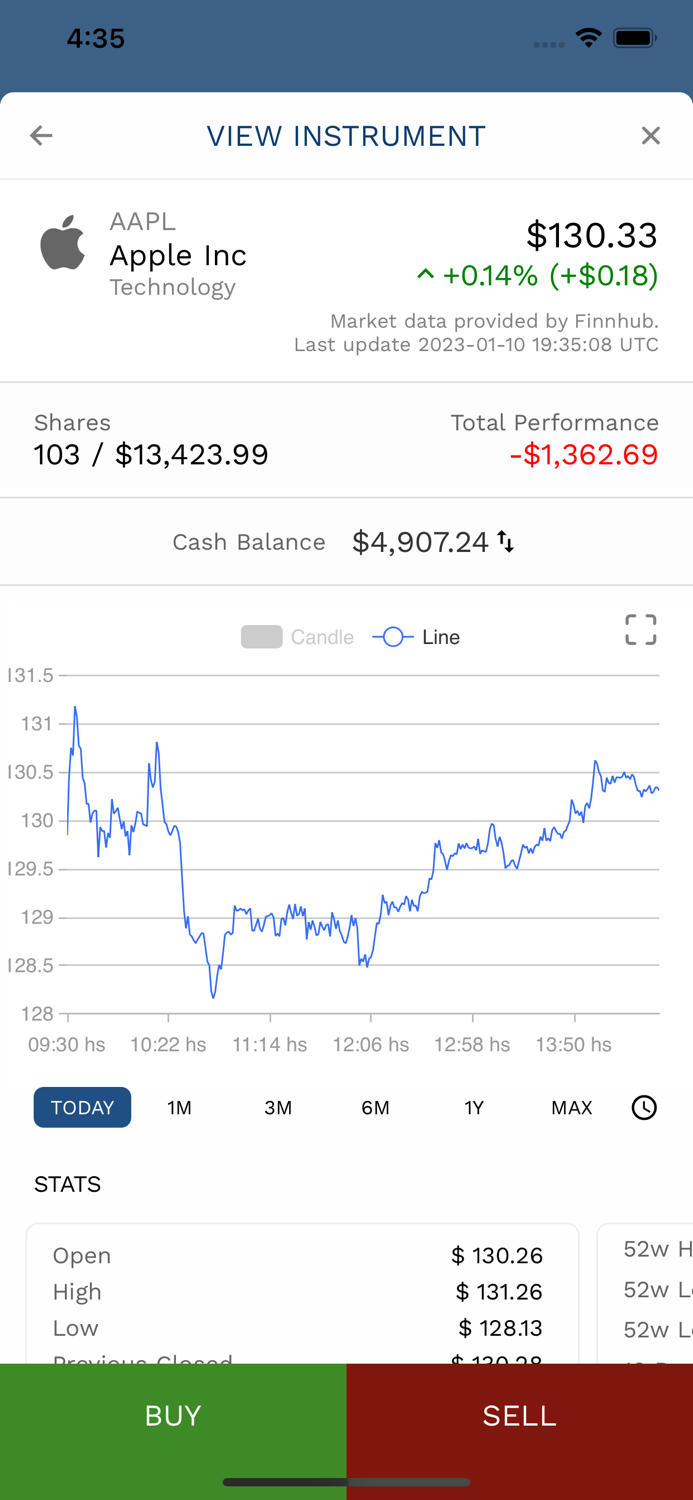Tap the back arrow in the header

[41, 135]
